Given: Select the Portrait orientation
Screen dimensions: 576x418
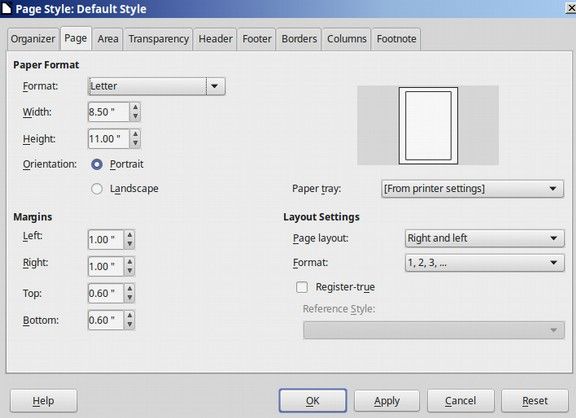Looking at the screenshot, I should 97,164.
